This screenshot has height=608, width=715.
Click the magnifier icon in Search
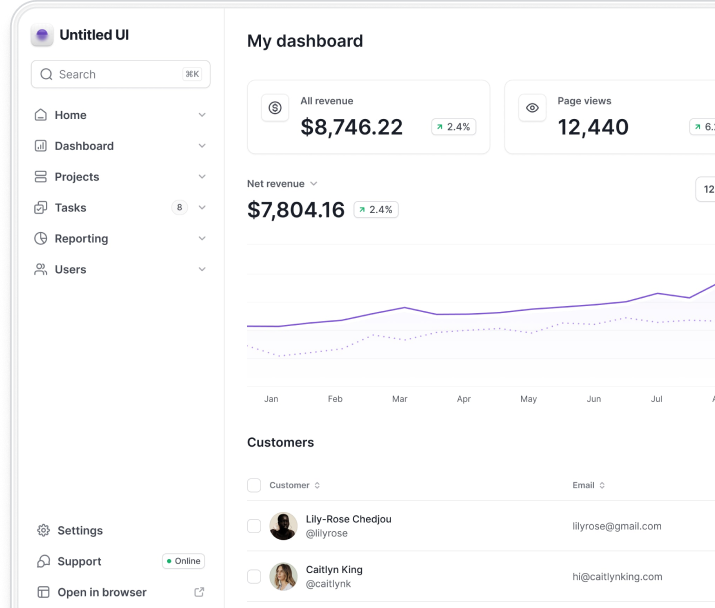click(46, 74)
